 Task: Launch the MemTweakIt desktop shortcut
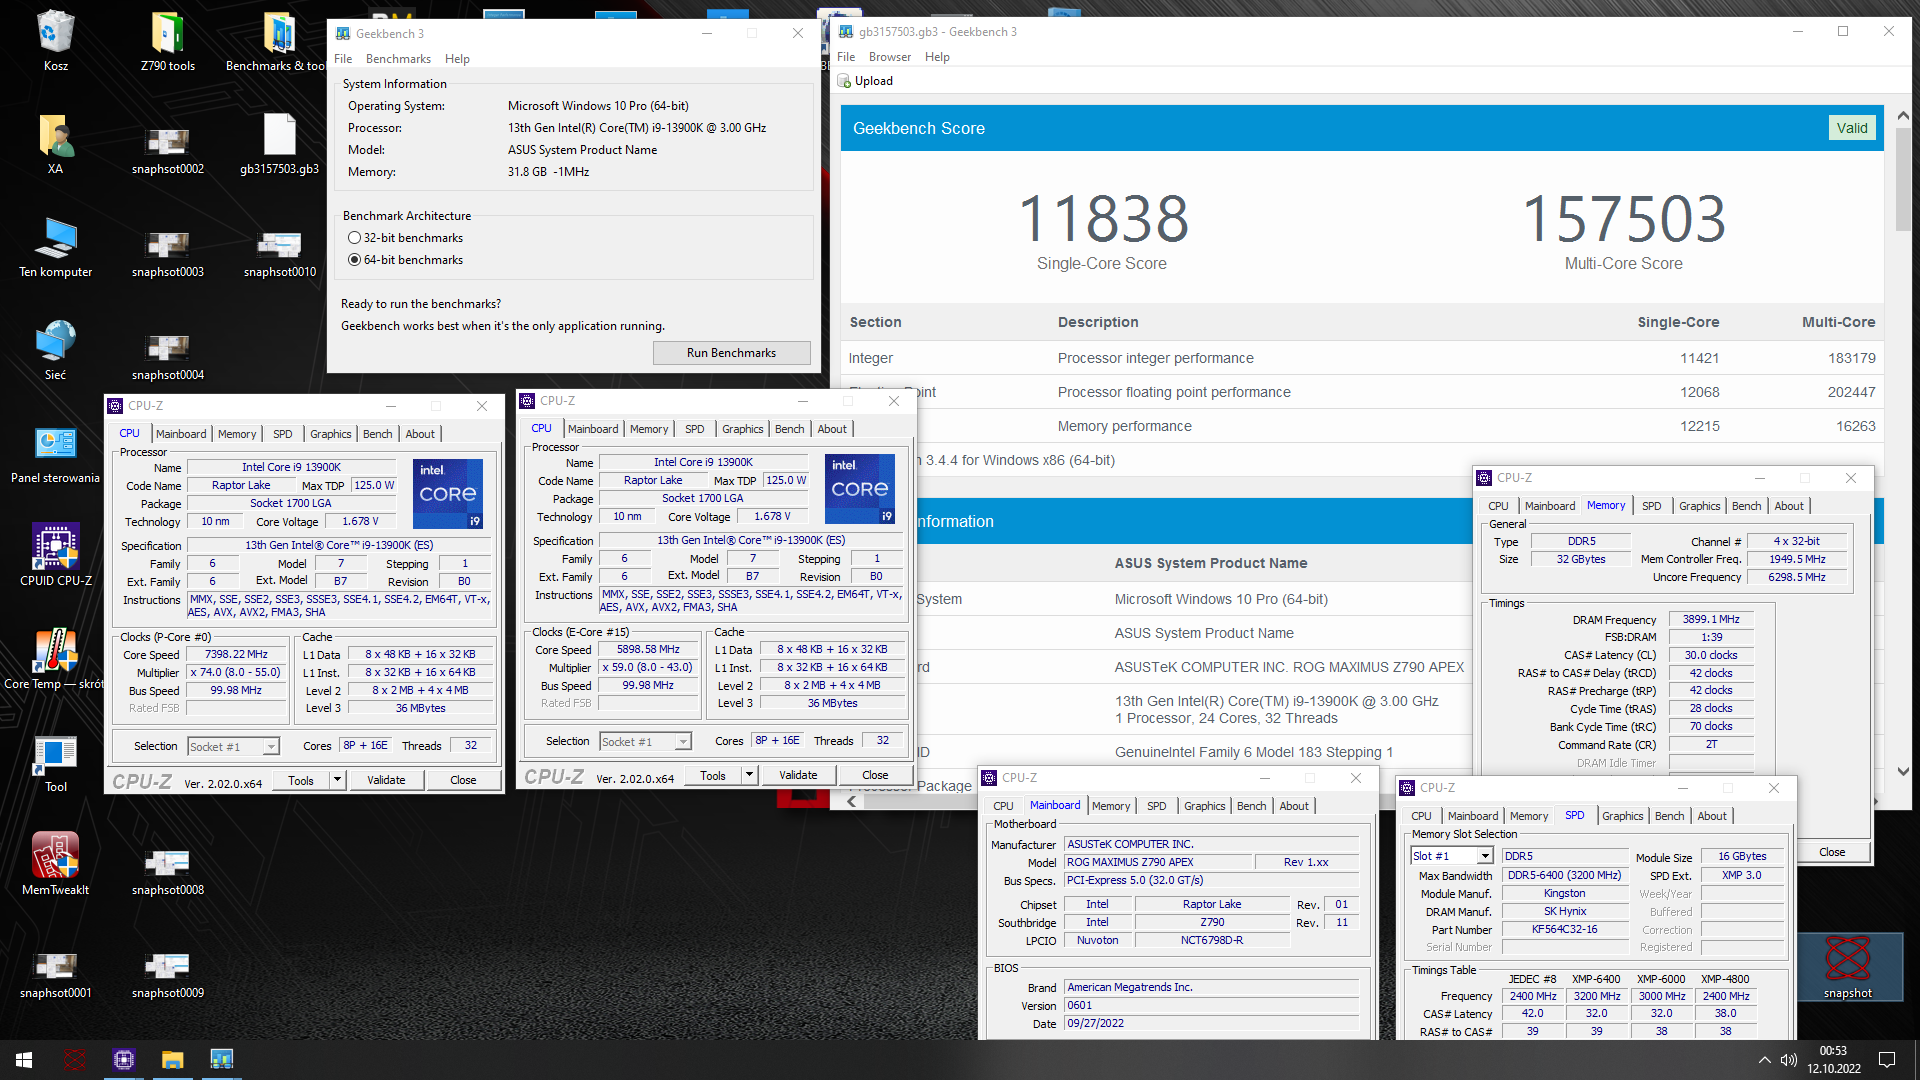click(x=55, y=864)
